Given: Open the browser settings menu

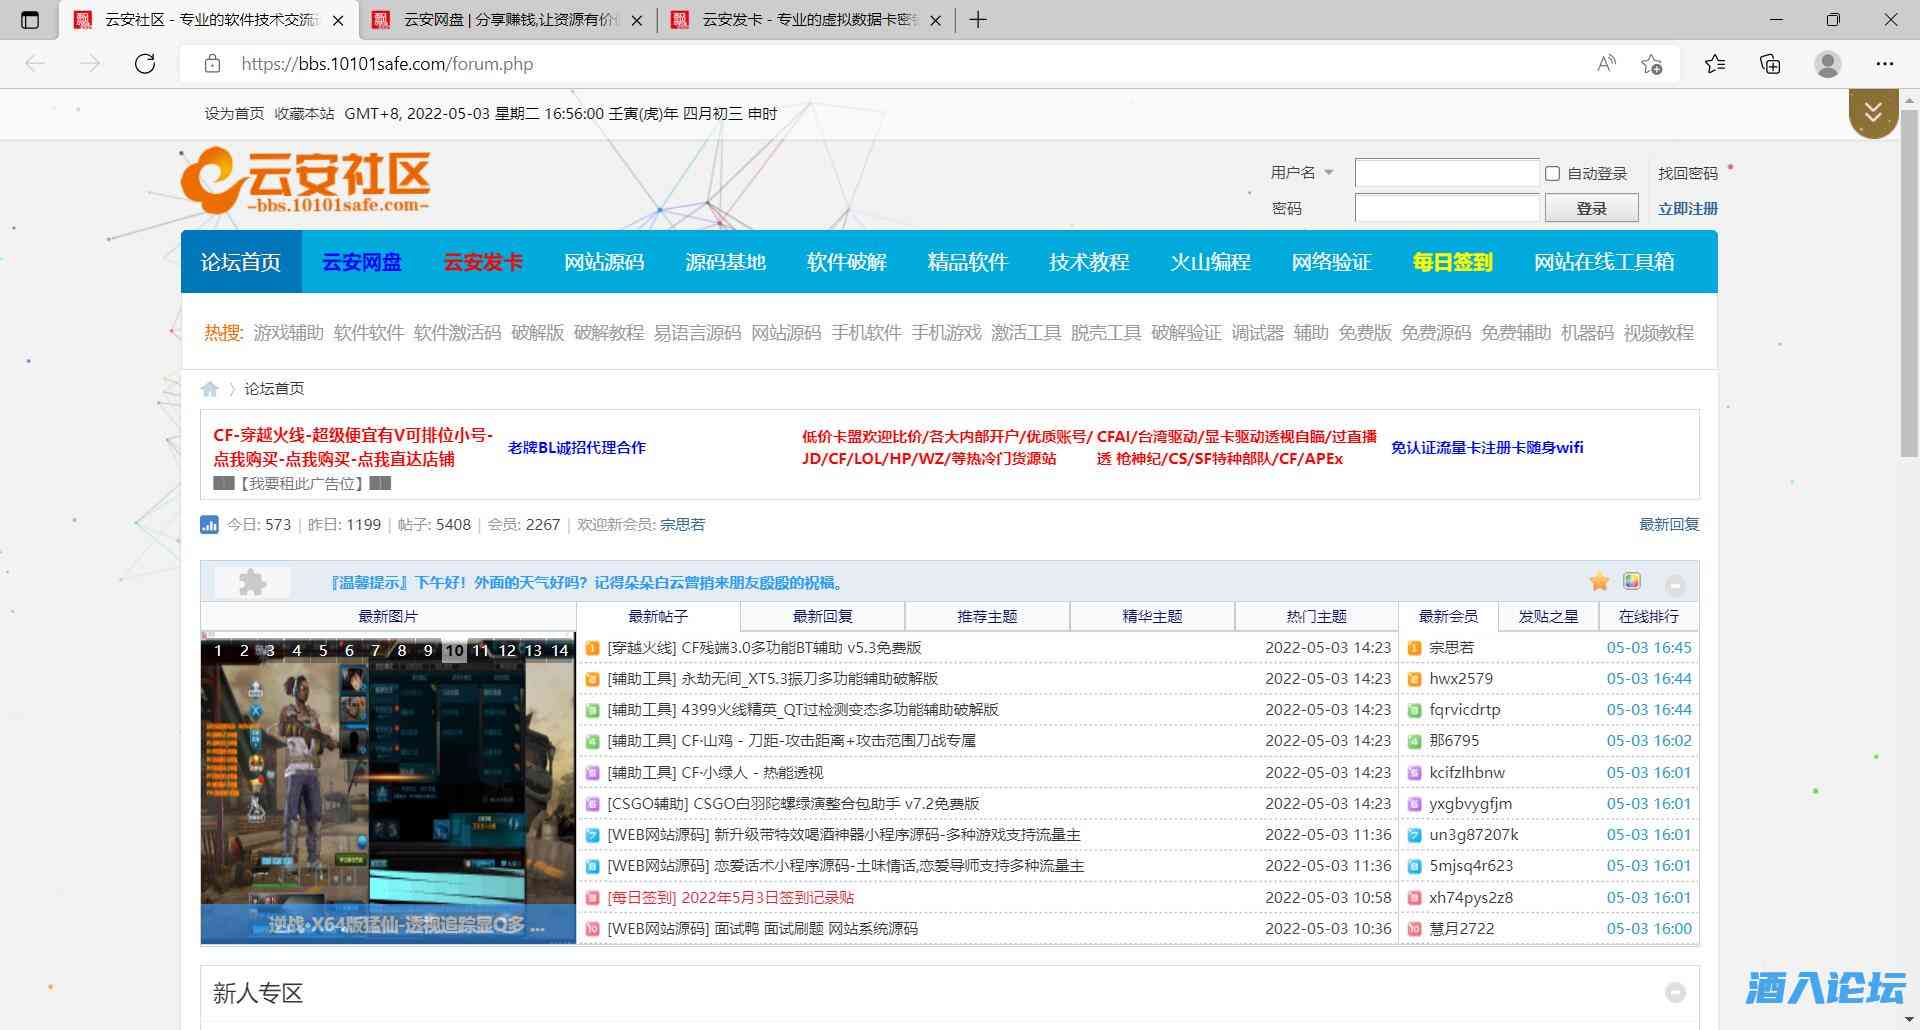Looking at the screenshot, I should (1884, 63).
